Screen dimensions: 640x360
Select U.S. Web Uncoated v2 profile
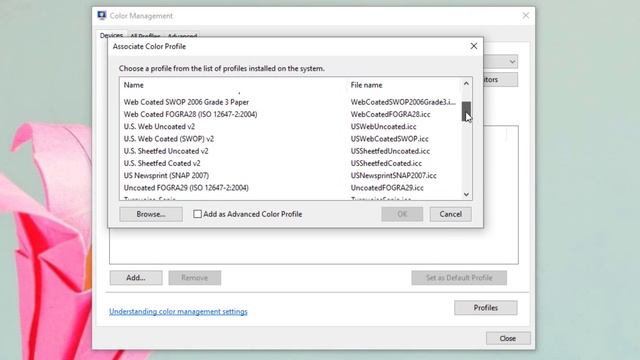point(159,127)
